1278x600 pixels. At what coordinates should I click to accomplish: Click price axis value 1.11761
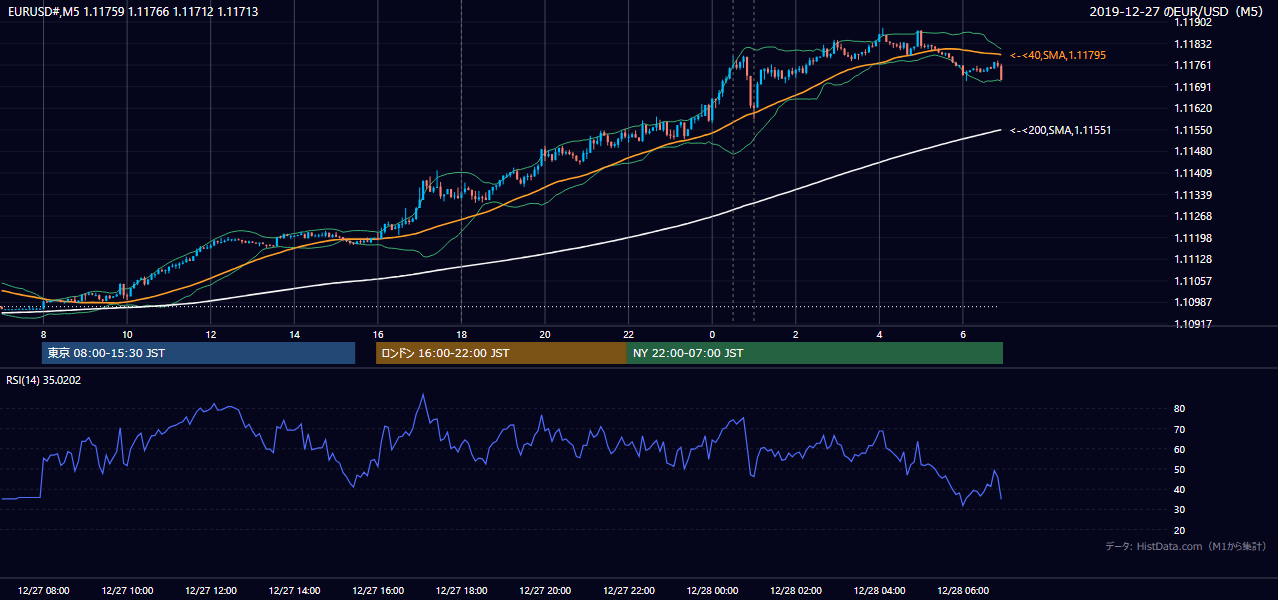[1194, 65]
